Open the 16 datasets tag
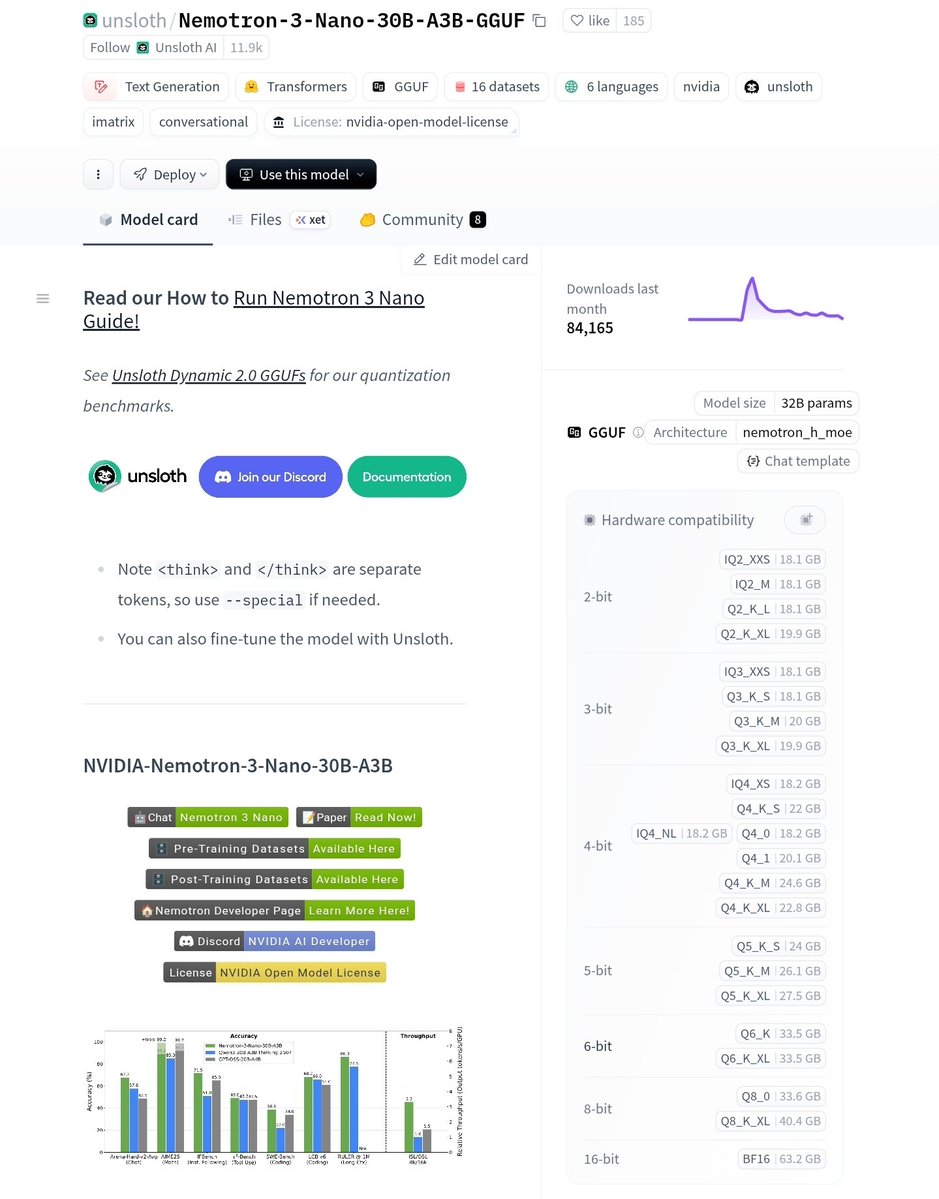Image resolution: width=939 pixels, height=1199 pixels. [x=497, y=86]
